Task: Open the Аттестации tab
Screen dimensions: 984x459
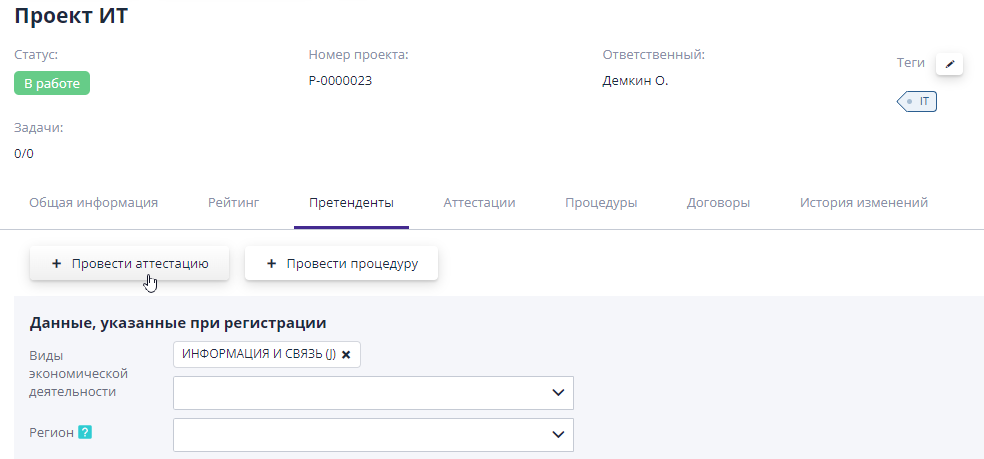Action: [479, 203]
